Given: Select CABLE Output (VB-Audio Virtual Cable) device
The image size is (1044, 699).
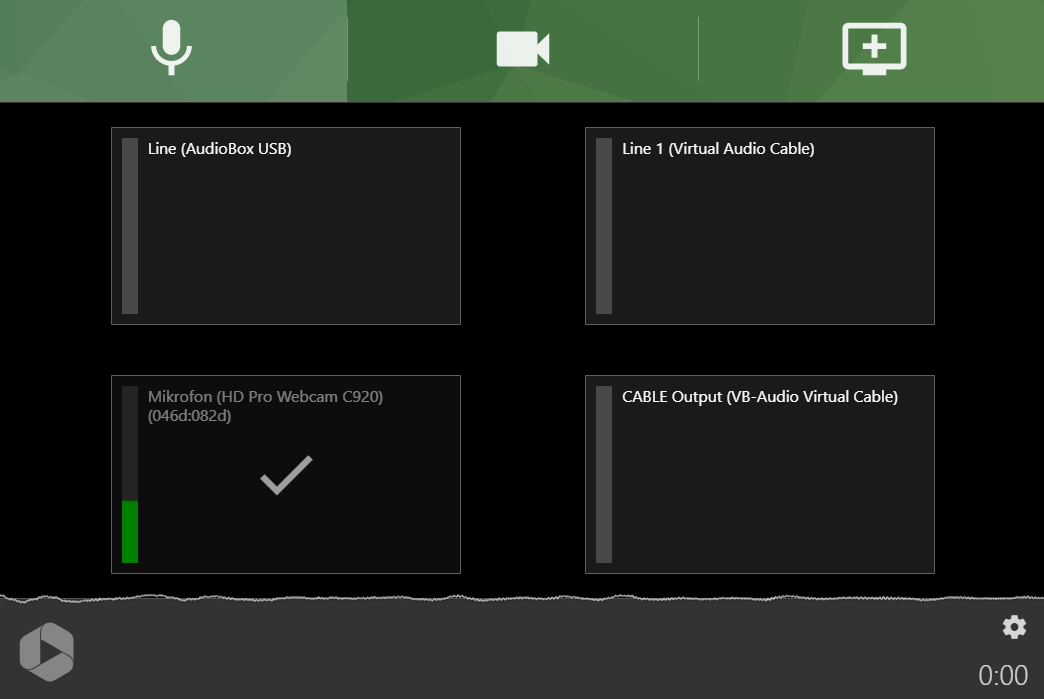Looking at the screenshot, I should pos(760,474).
